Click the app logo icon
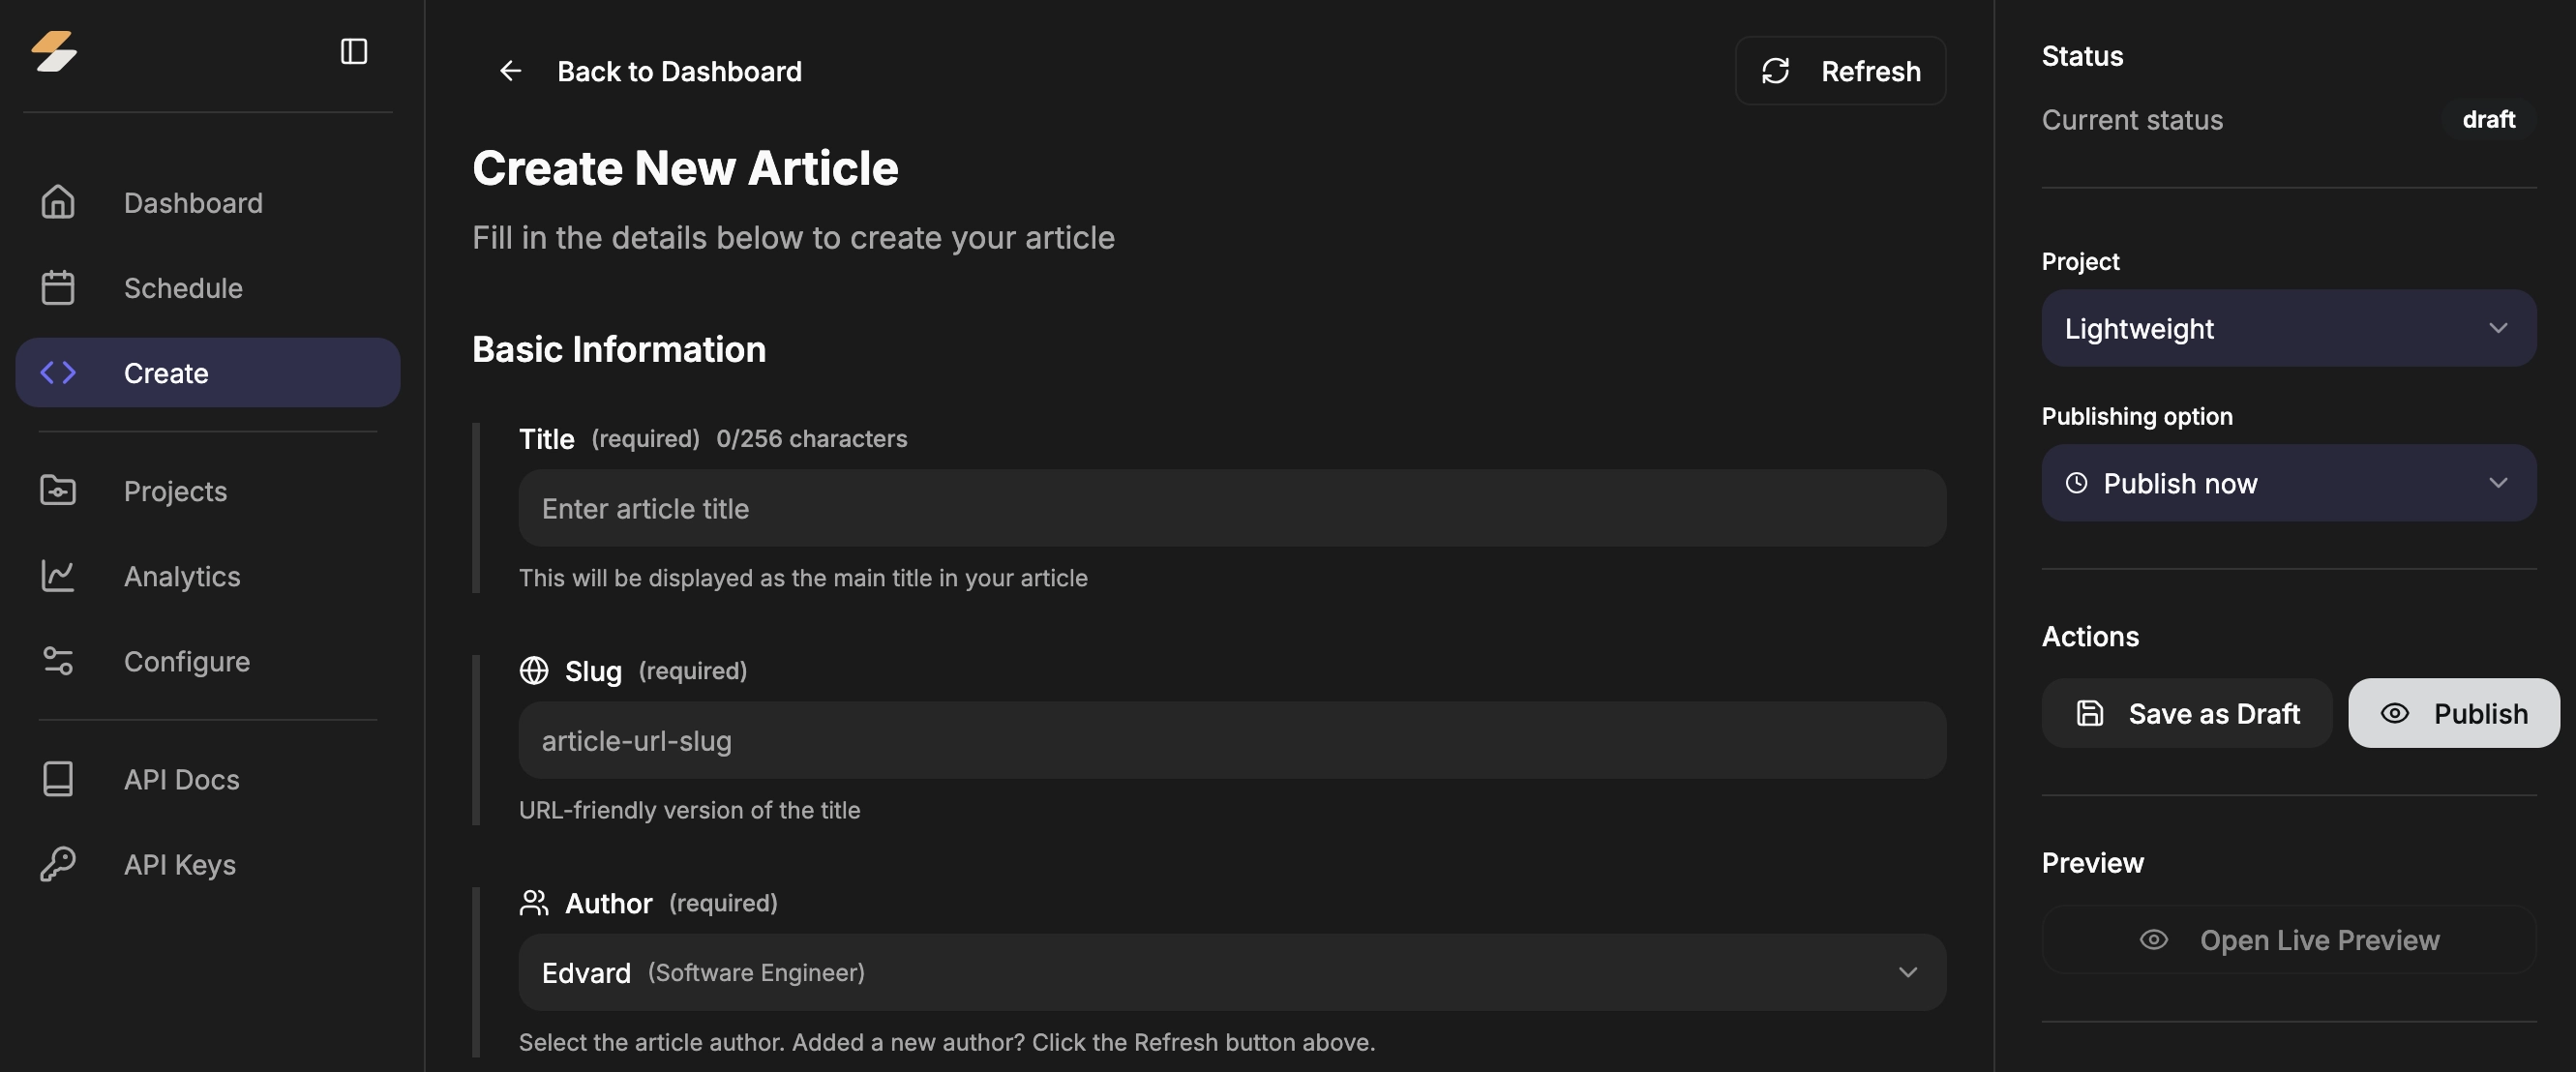This screenshot has width=2576, height=1072. (54, 51)
